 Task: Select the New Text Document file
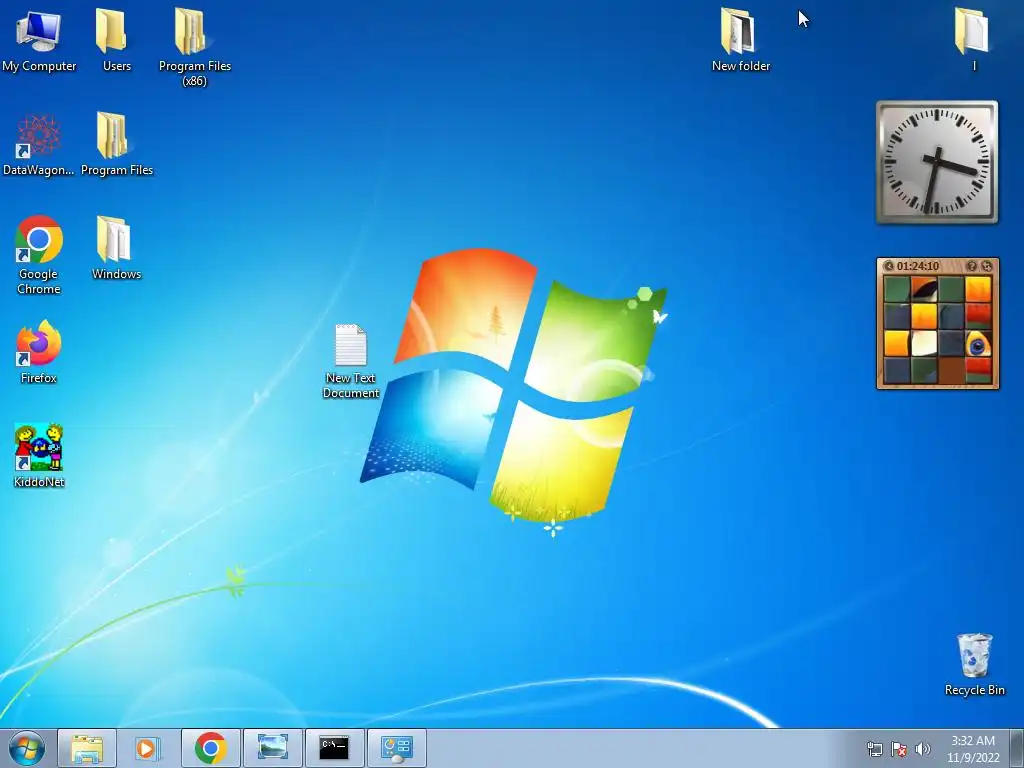[351, 361]
